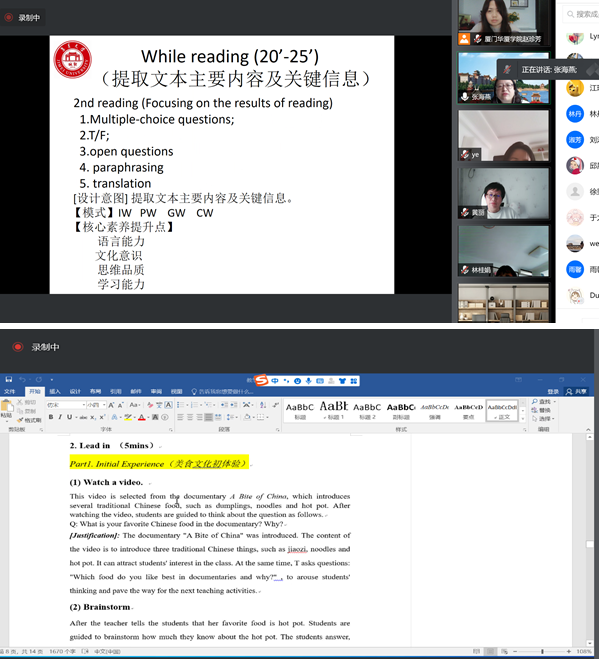This screenshot has width=599, height=659.
Task: Expand the Word styles gallery
Action: (x=523, y=419)
